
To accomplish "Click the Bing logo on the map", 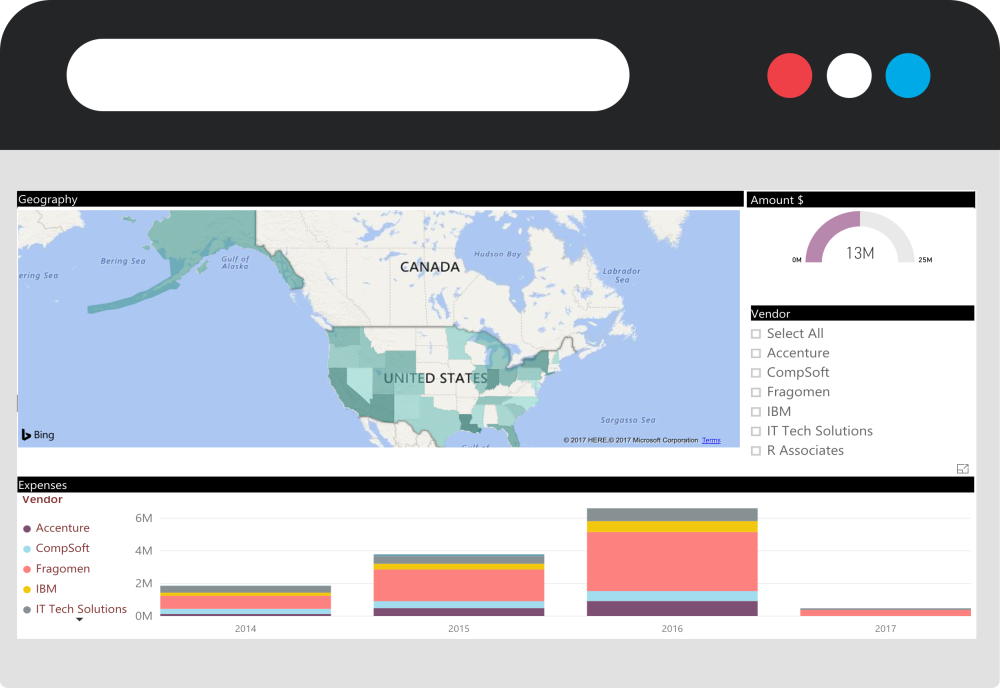I will pyautogui.click(x=38, y=435).
